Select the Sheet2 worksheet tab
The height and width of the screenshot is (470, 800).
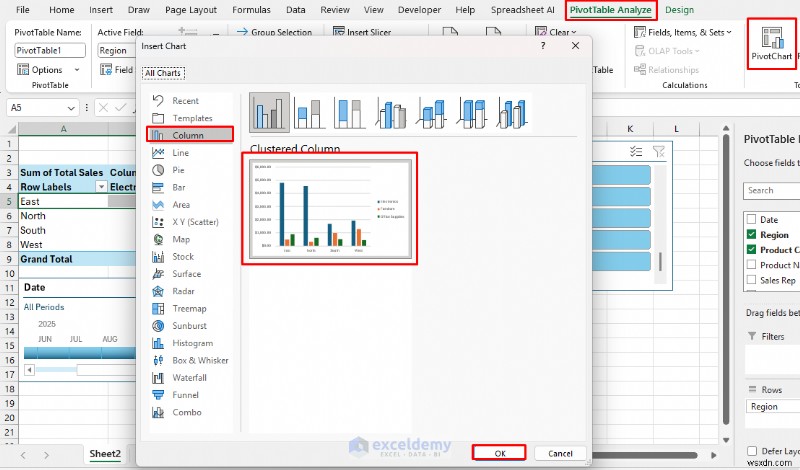click(105, 454)
